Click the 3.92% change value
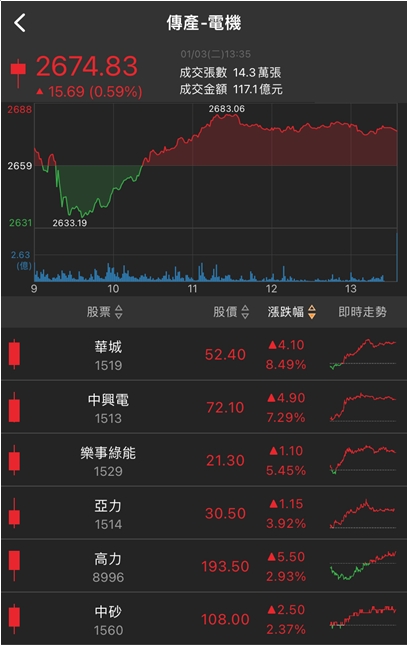407x645 pixels. pos(286,523)
